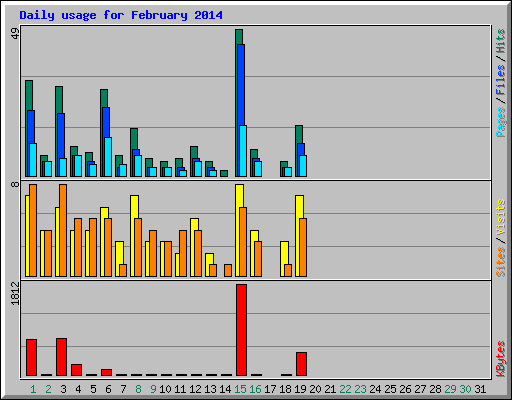Click the 8 maximum value on visits axis
Viewport: 512px width, 400px height.
coord(15,184)
